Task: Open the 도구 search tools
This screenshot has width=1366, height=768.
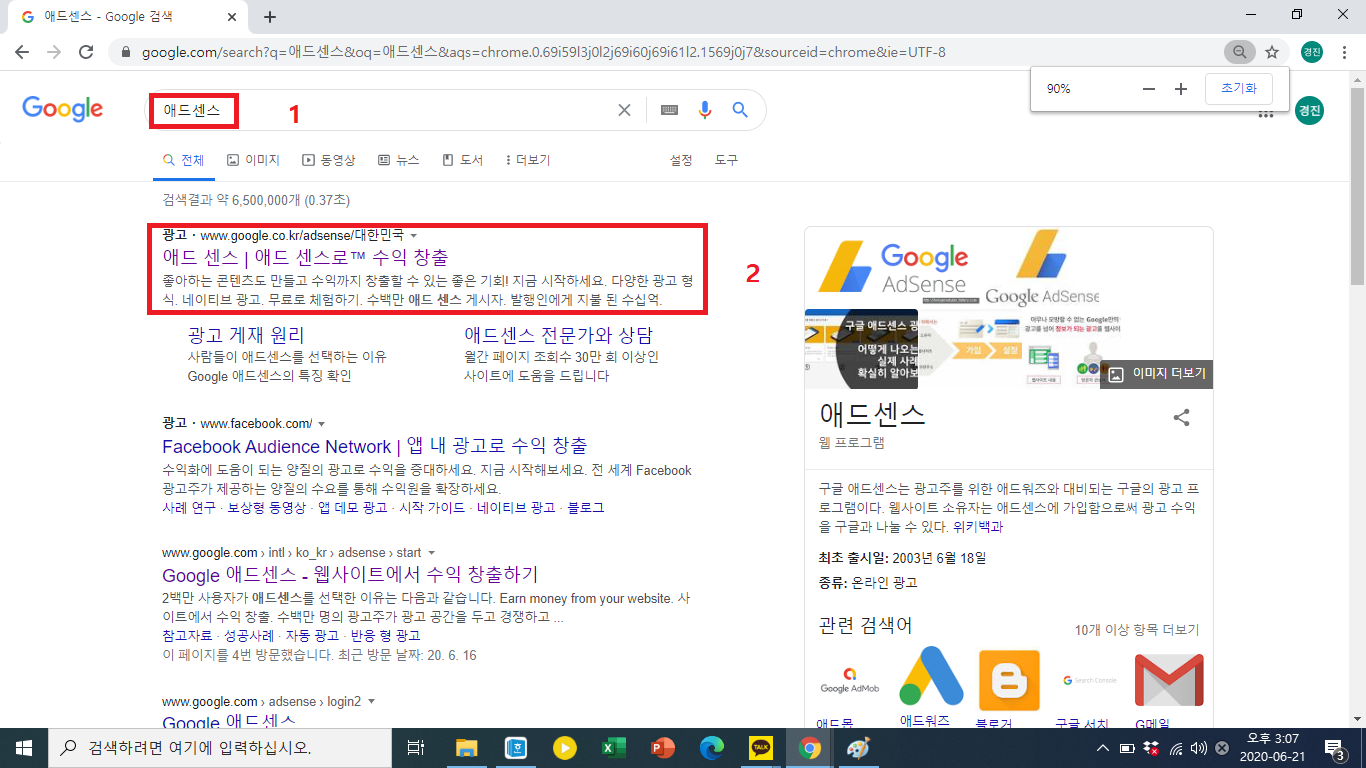Action: (726, 160)
